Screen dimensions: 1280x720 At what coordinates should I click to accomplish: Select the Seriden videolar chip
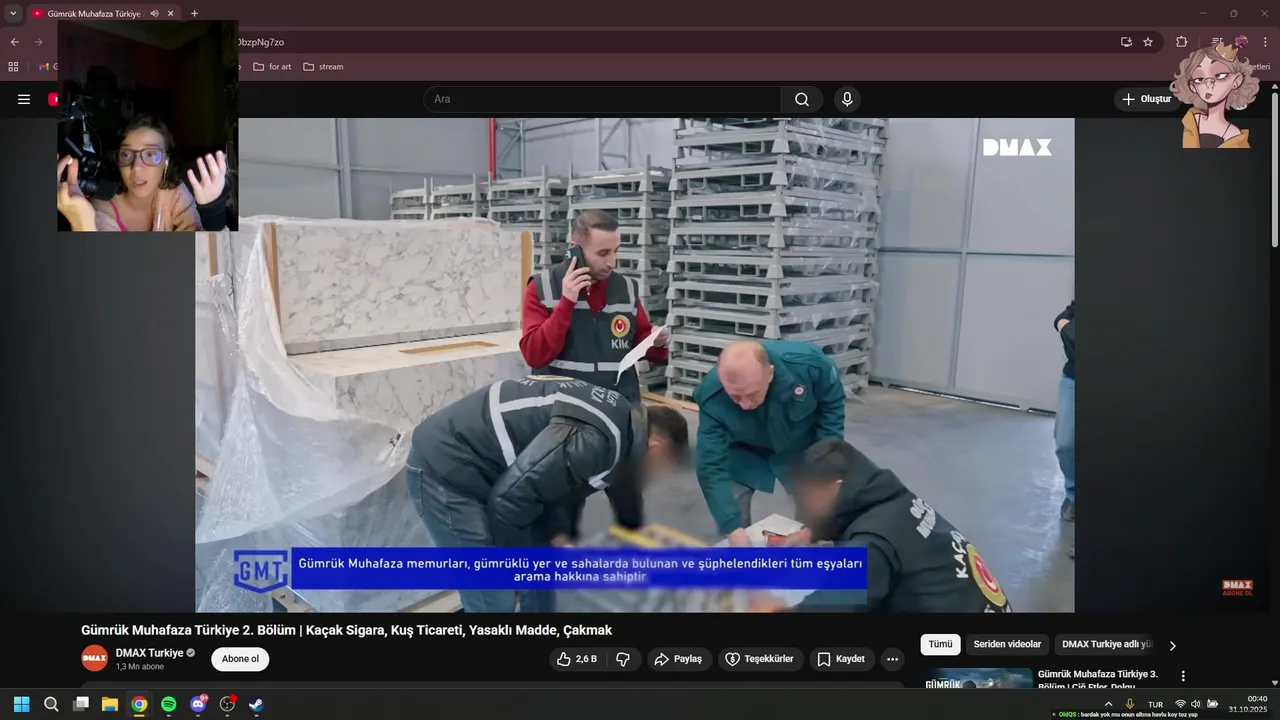click(x=1007, y=645)
